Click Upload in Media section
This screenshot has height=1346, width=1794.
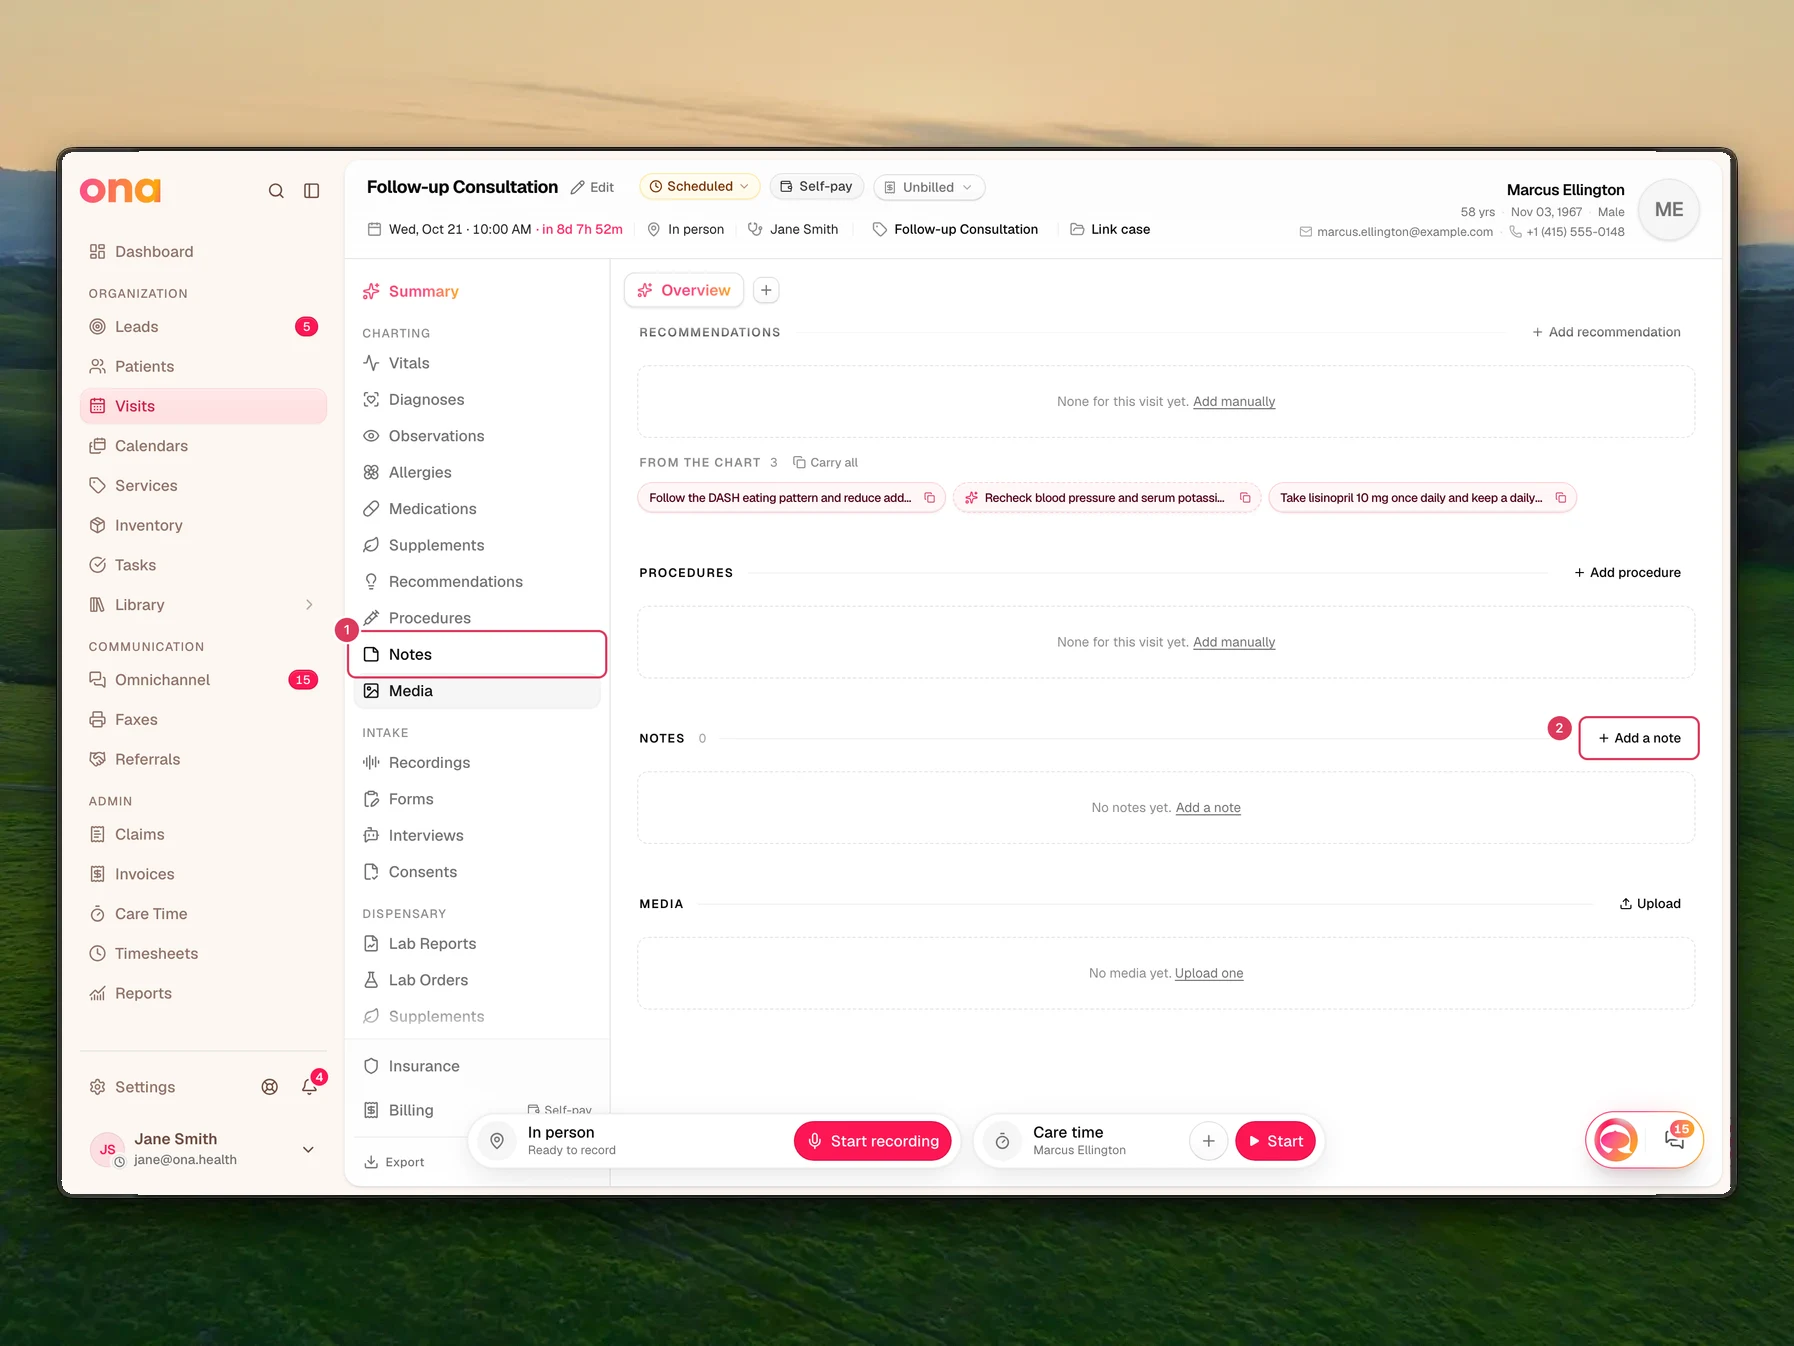point(1650,904)
